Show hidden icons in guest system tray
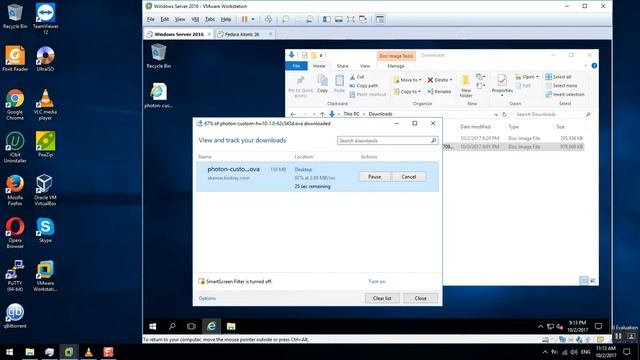 coord(540,326)
